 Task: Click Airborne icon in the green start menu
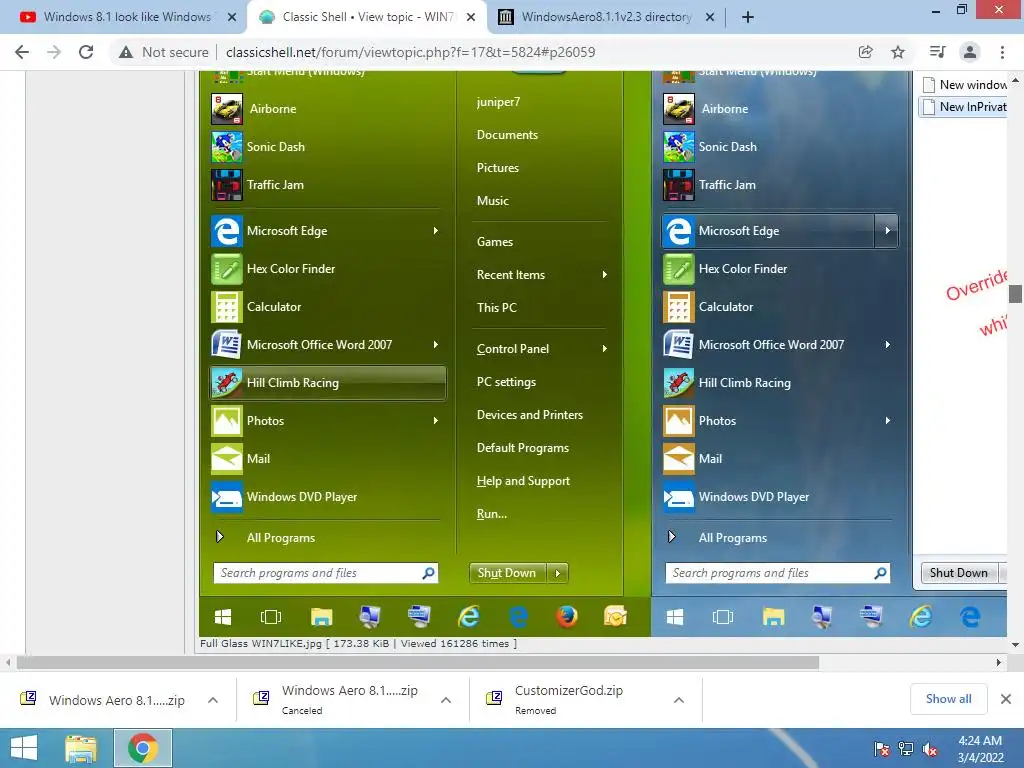(x=227, y=108)
